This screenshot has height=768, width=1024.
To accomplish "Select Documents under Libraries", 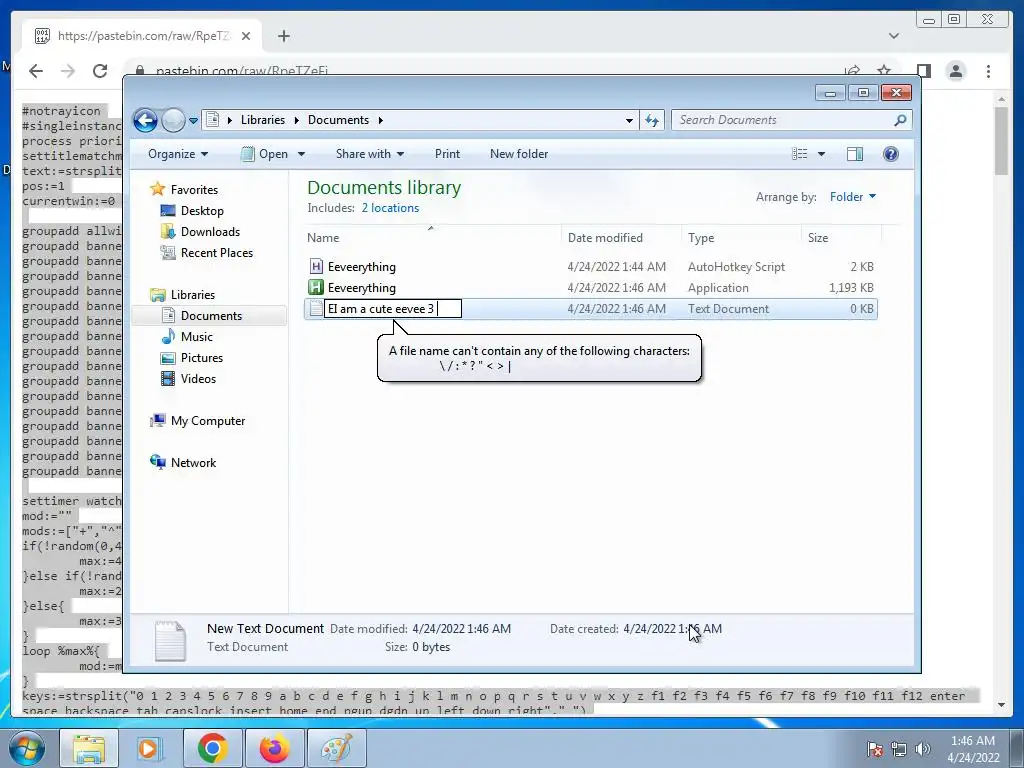I will (x=209, y=315).
